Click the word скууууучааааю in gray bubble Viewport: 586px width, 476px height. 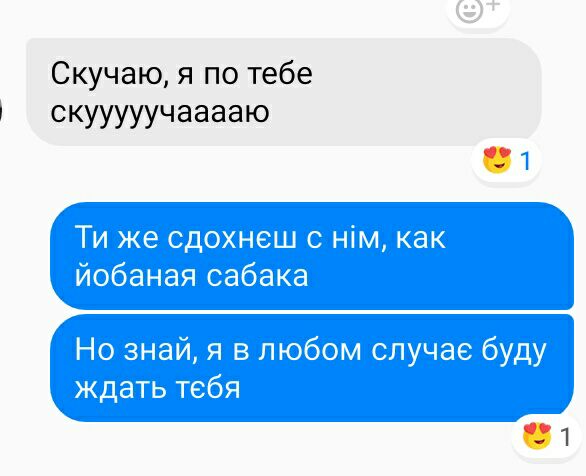coord(160,114)
